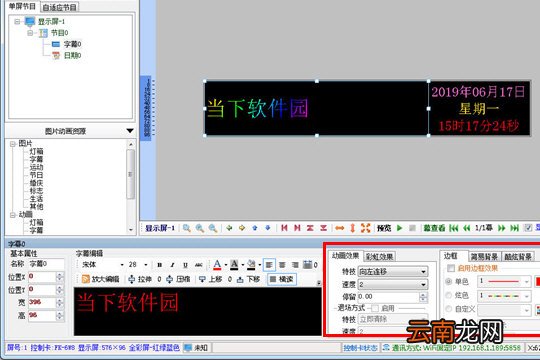Jump to first screen page
This screenshot has height=360, width=540.
pyautogui.click(x=454, y=228)
